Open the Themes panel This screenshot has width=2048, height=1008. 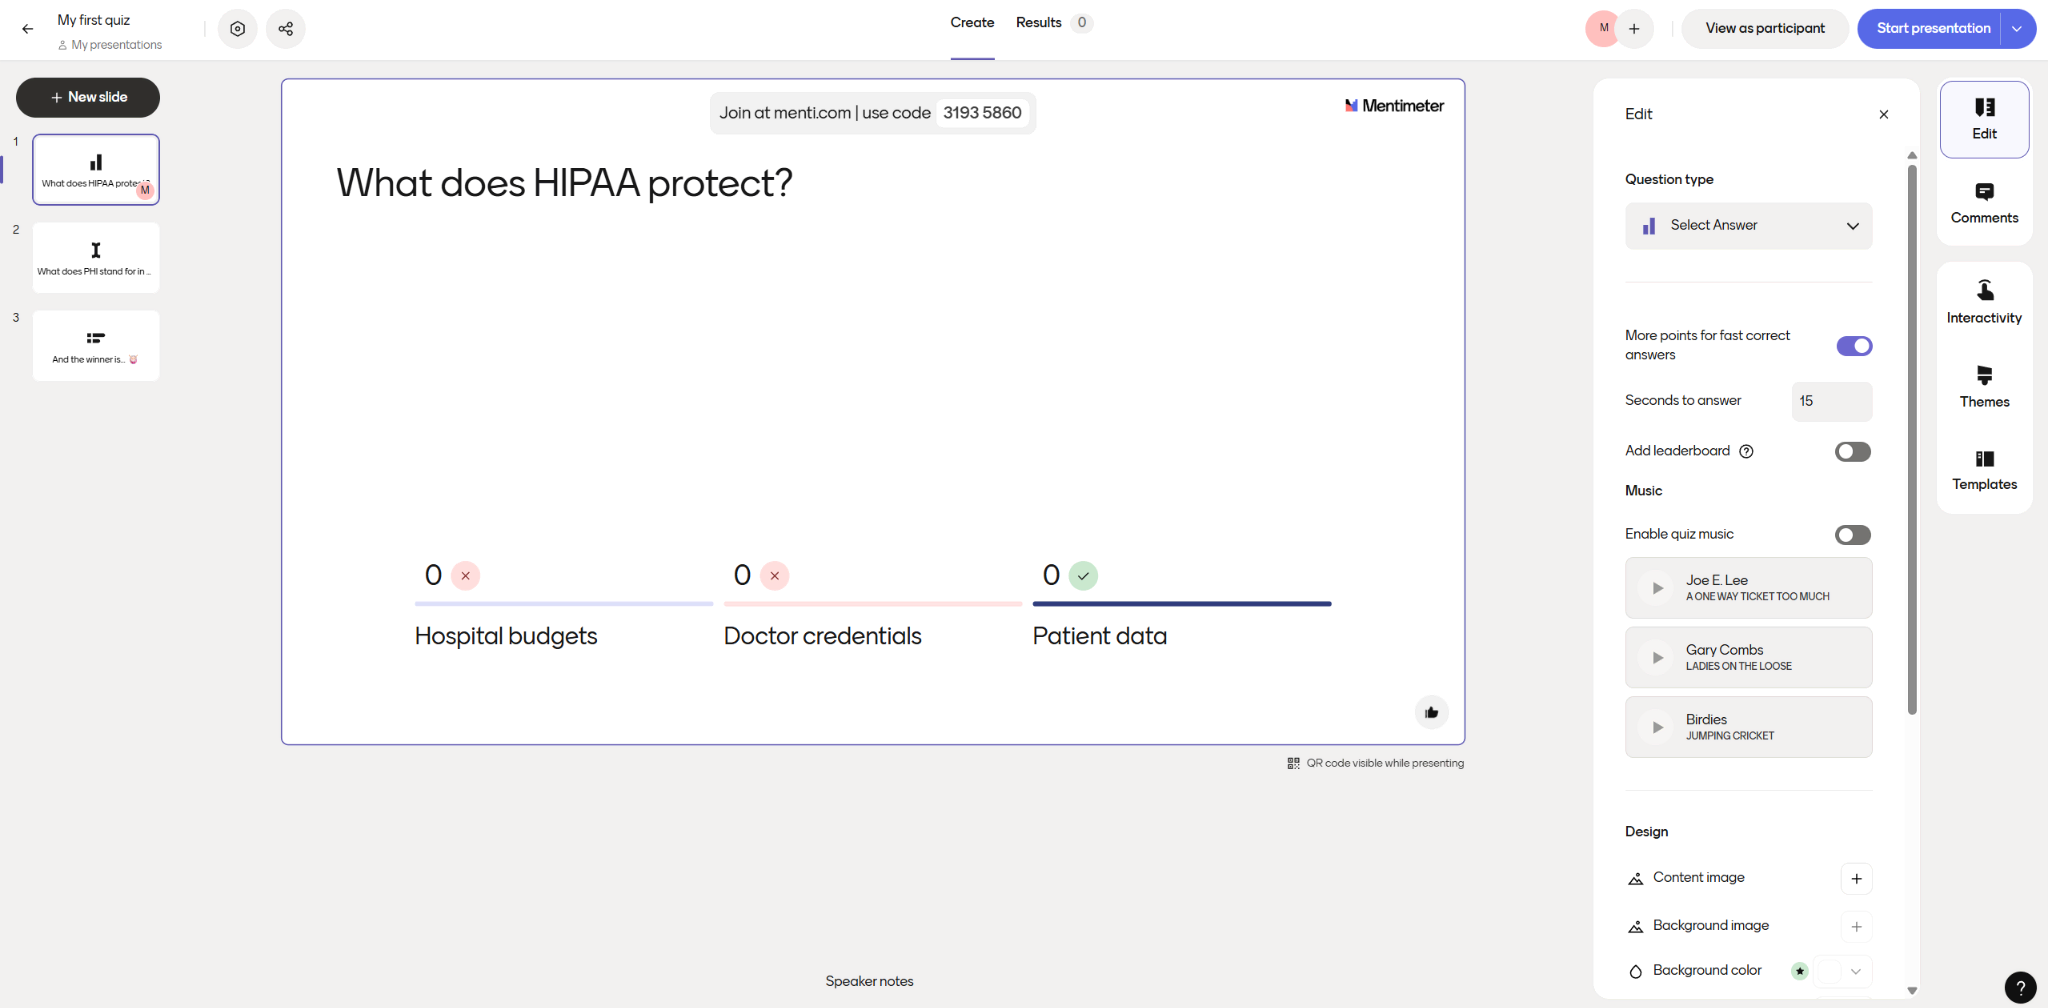(1984, 387)
